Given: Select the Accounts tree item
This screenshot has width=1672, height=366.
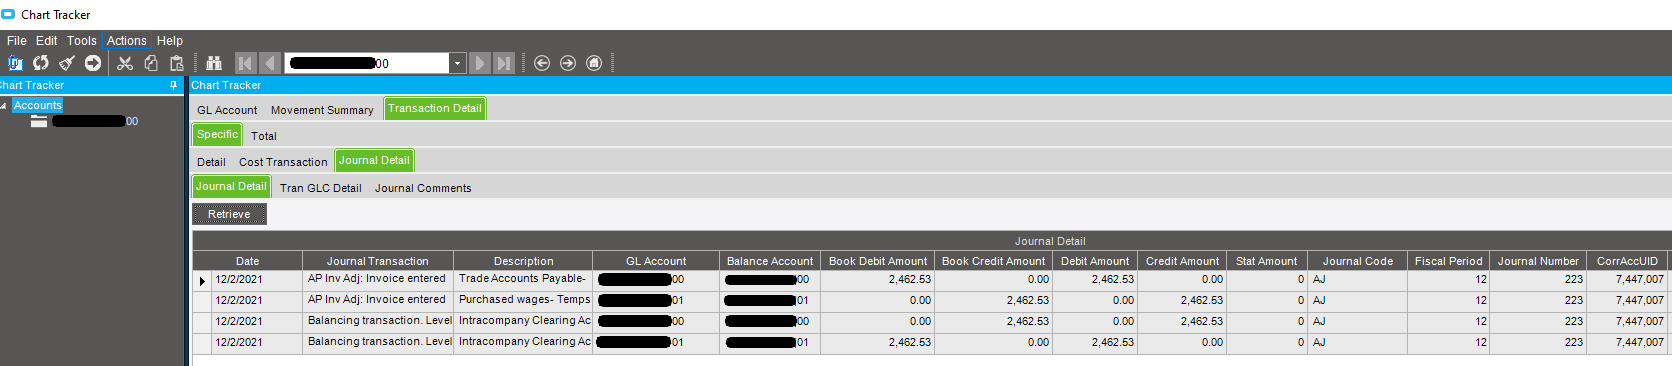Looking at the screenshot, I should click(x=37, y=105).
